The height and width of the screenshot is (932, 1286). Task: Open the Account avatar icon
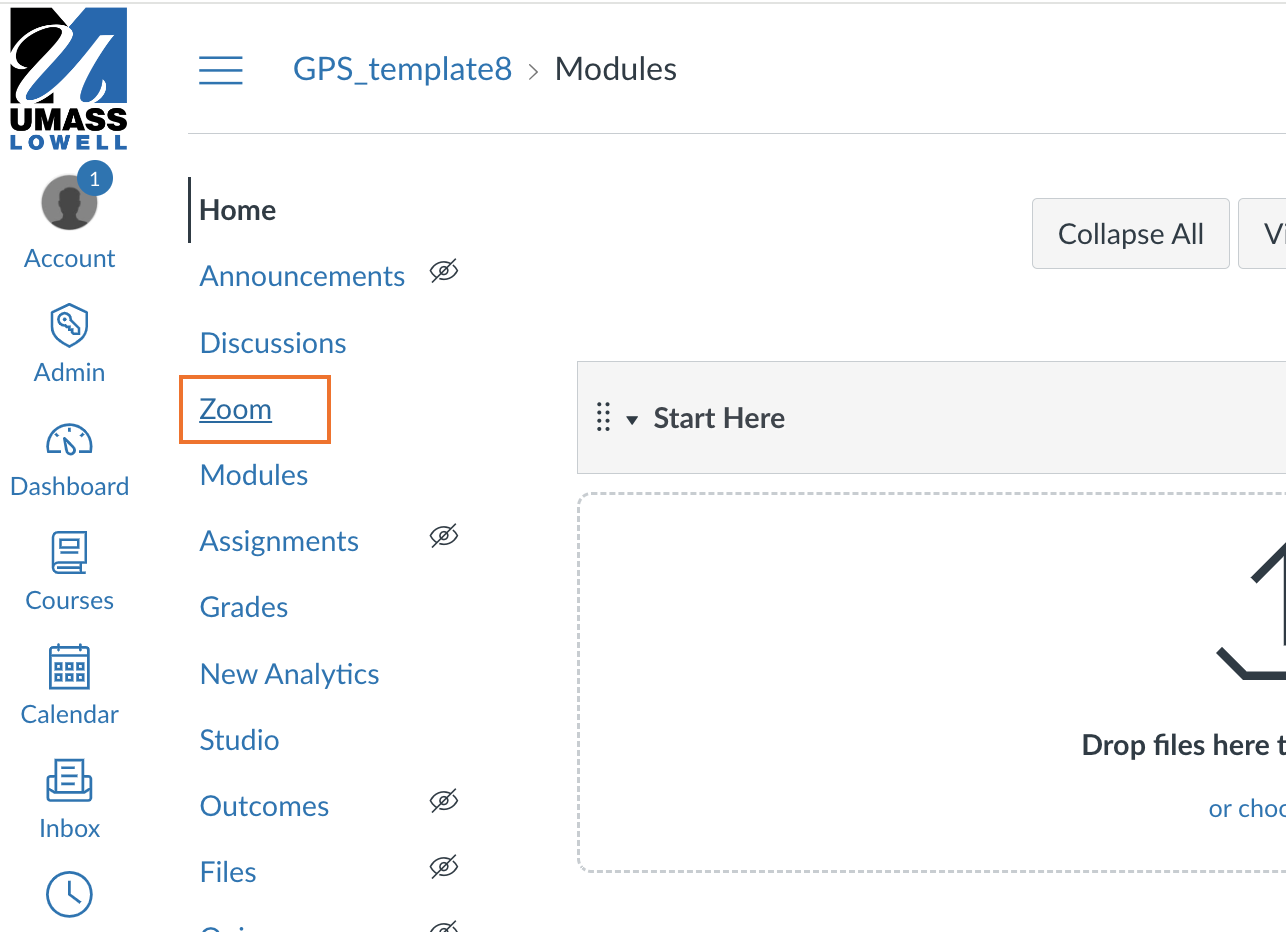69,203
